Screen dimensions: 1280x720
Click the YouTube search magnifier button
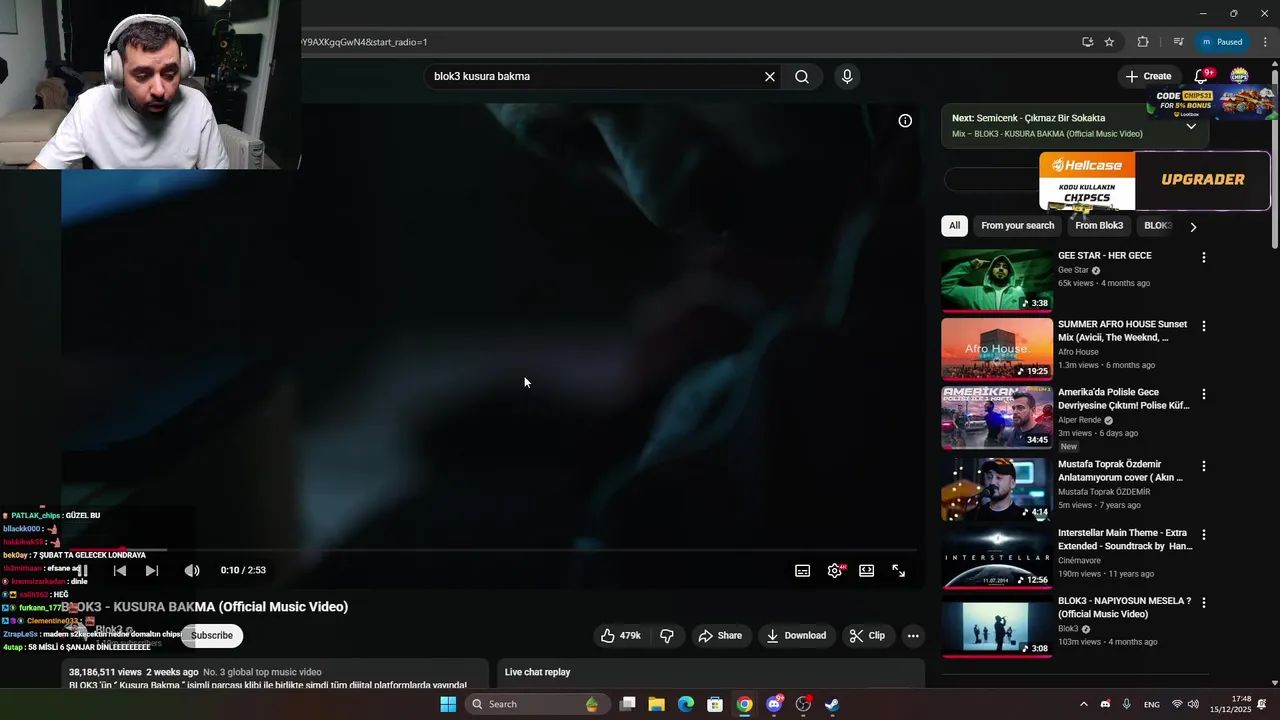coord(802,77)
